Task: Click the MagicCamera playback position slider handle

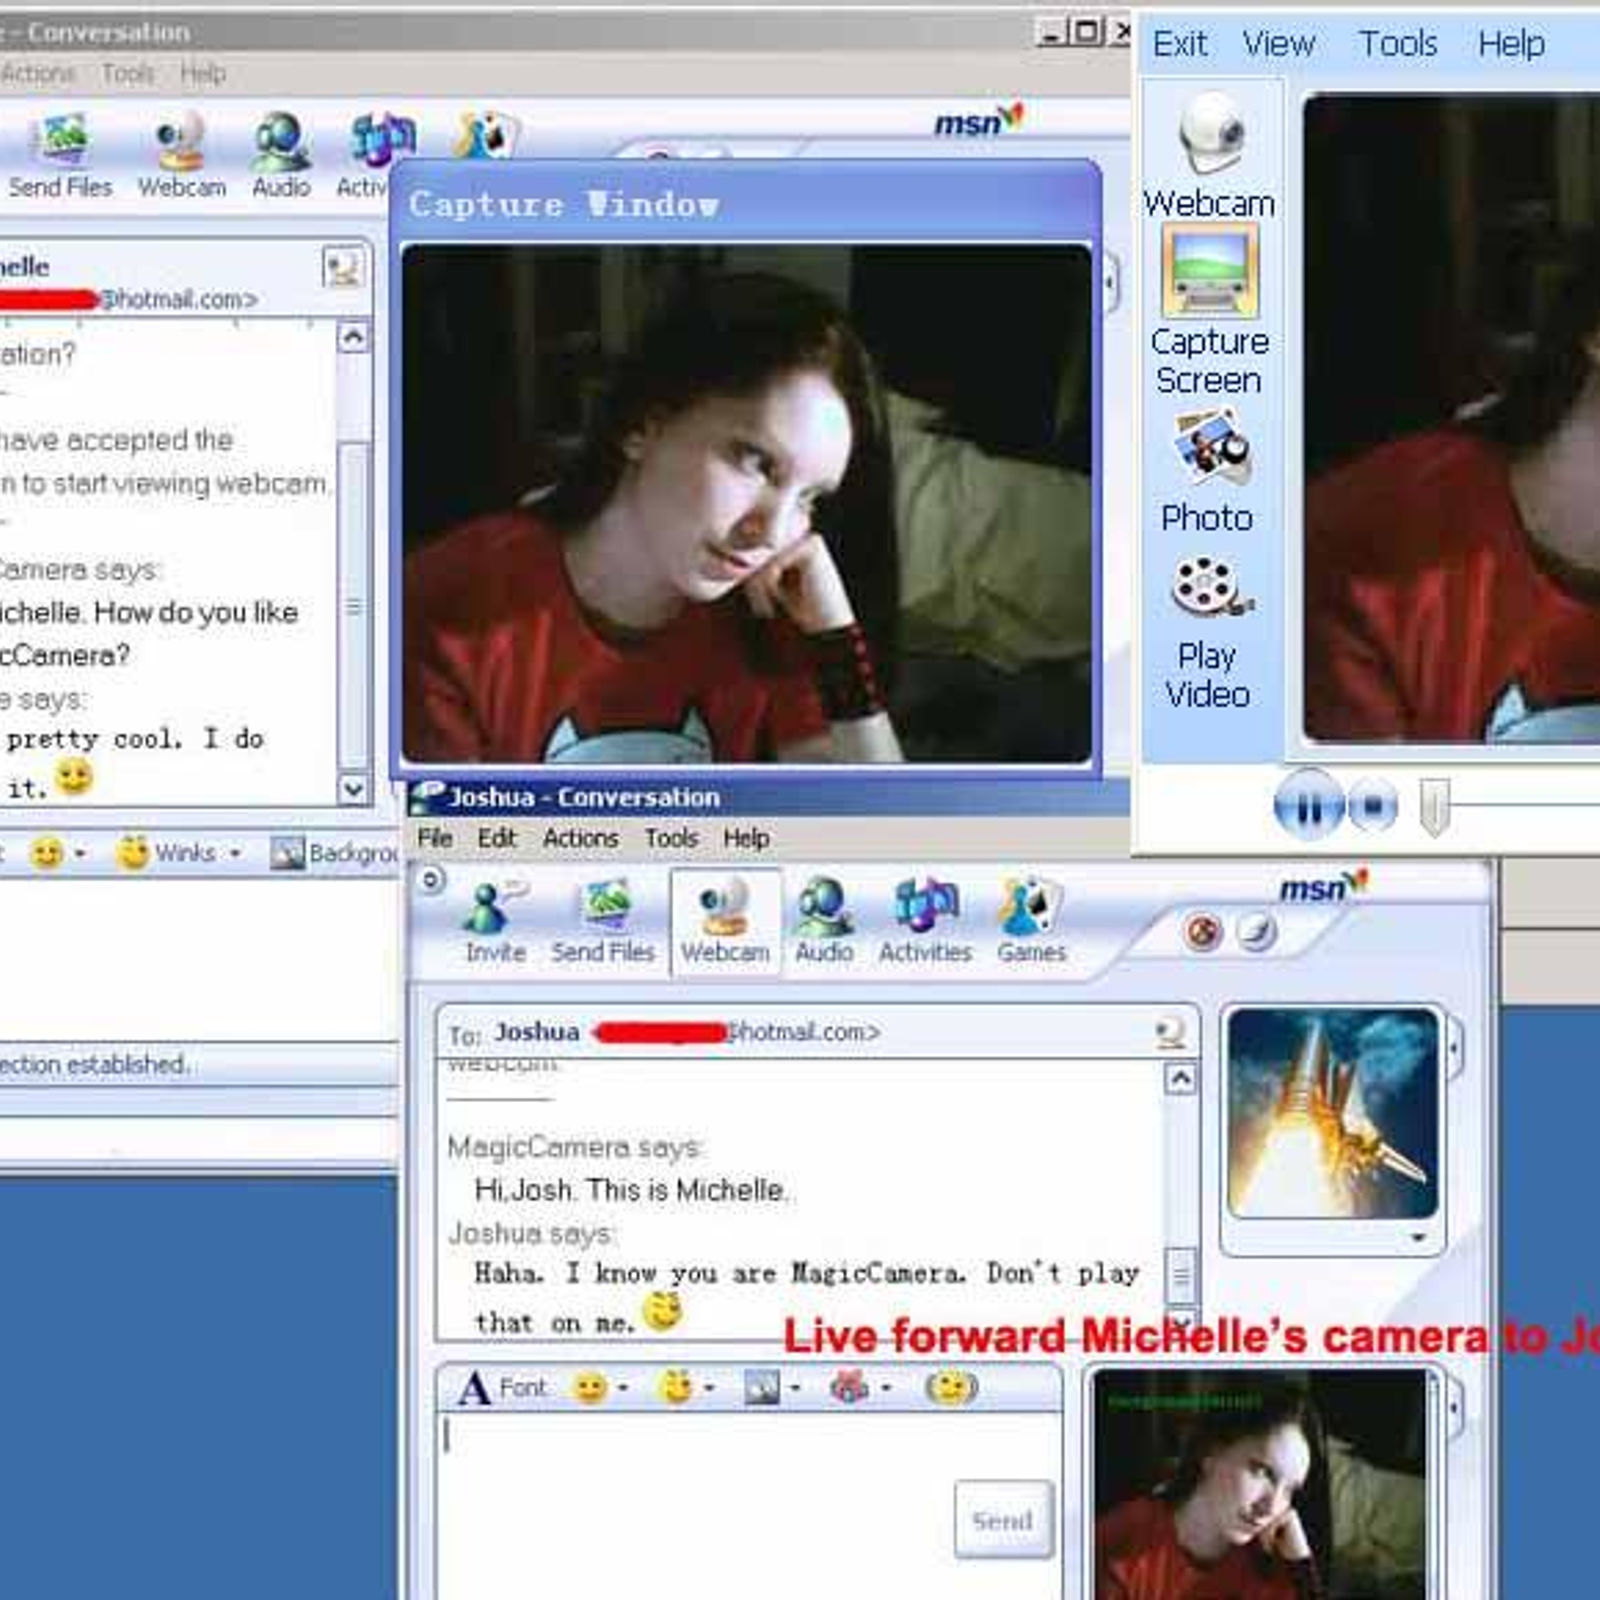Action: point(1434,807)
